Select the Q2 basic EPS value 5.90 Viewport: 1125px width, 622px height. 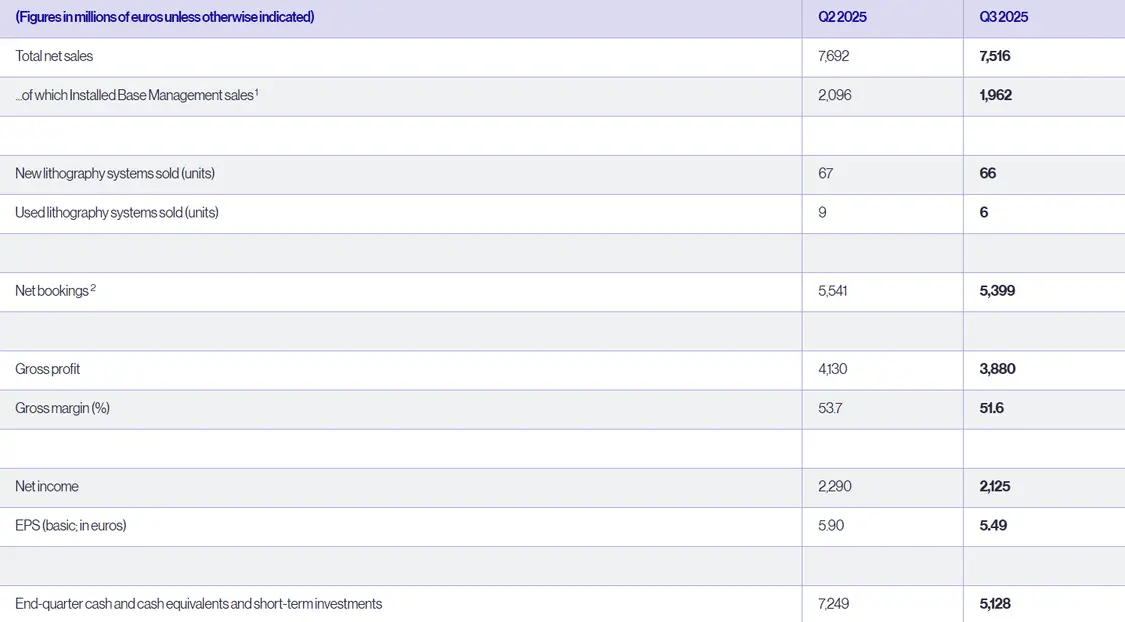830,525
